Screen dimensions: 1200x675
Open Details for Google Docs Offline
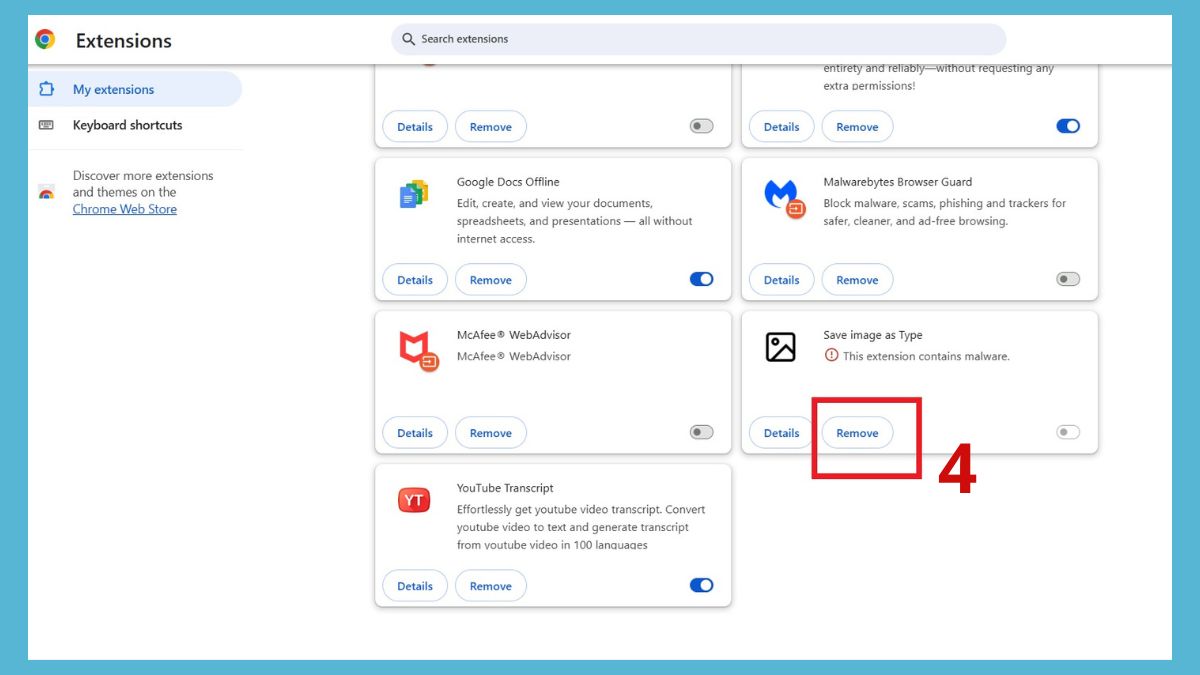coord(415,280)
